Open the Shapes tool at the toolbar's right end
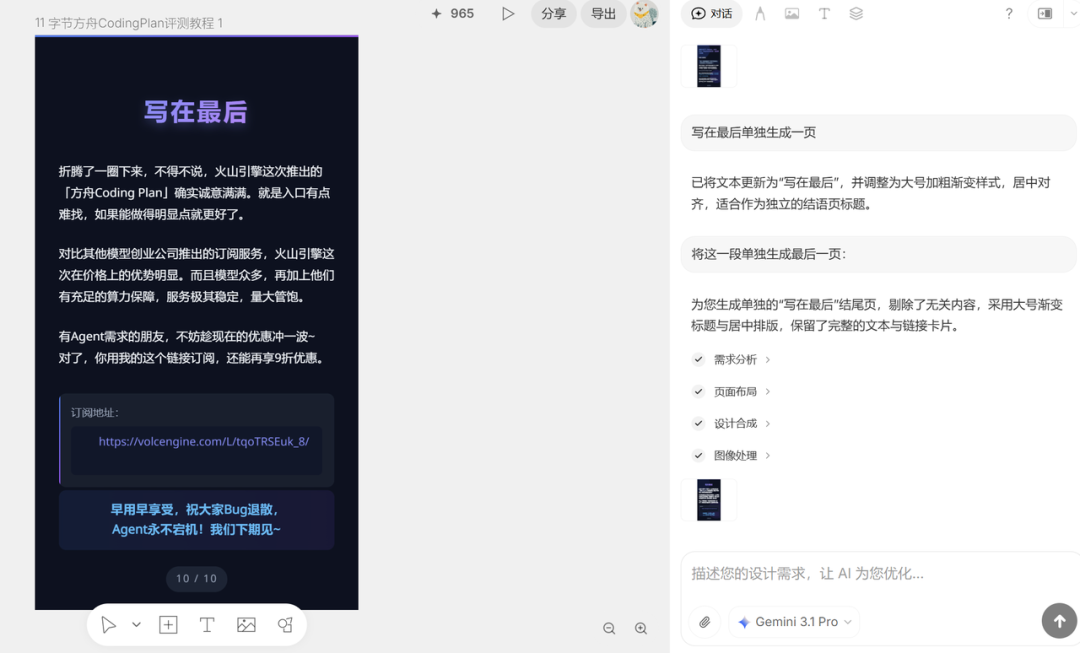 click(x=284, y=624)
